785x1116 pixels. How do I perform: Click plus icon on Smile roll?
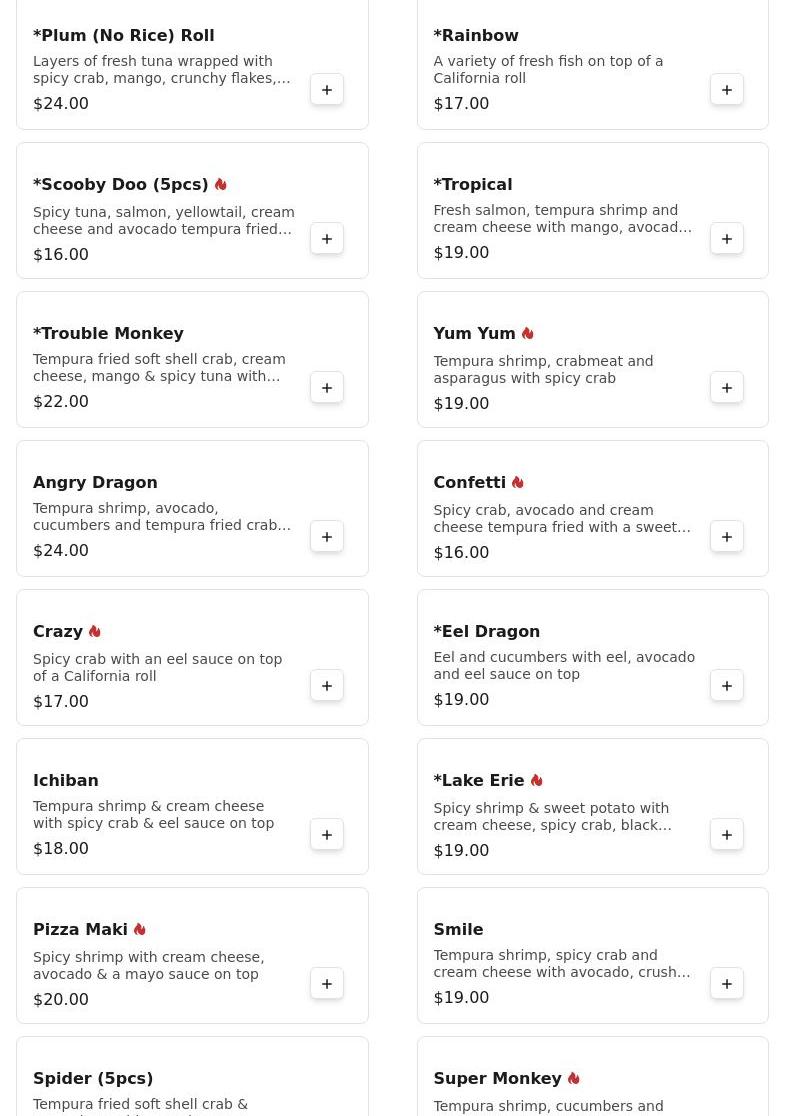tap(727, 984)
